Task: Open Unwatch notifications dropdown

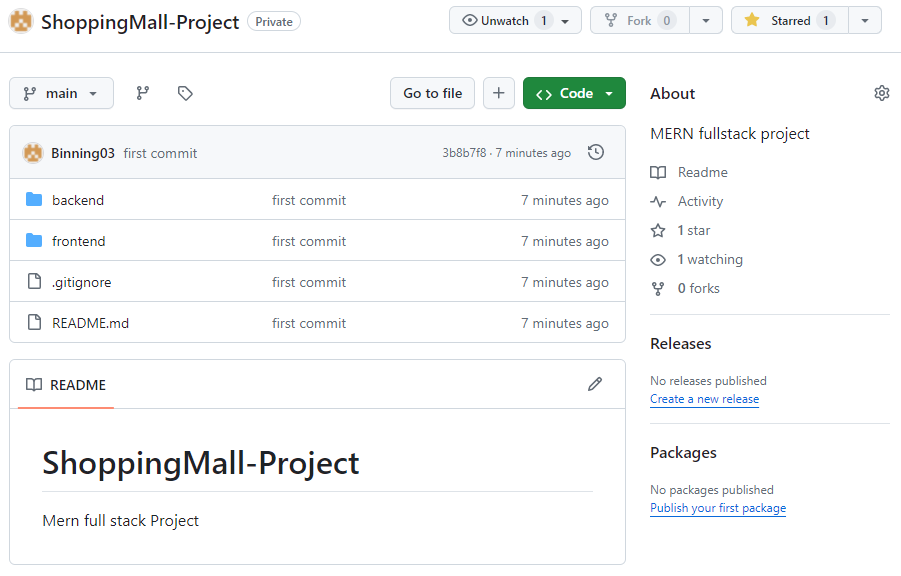Action: [515, 21]
